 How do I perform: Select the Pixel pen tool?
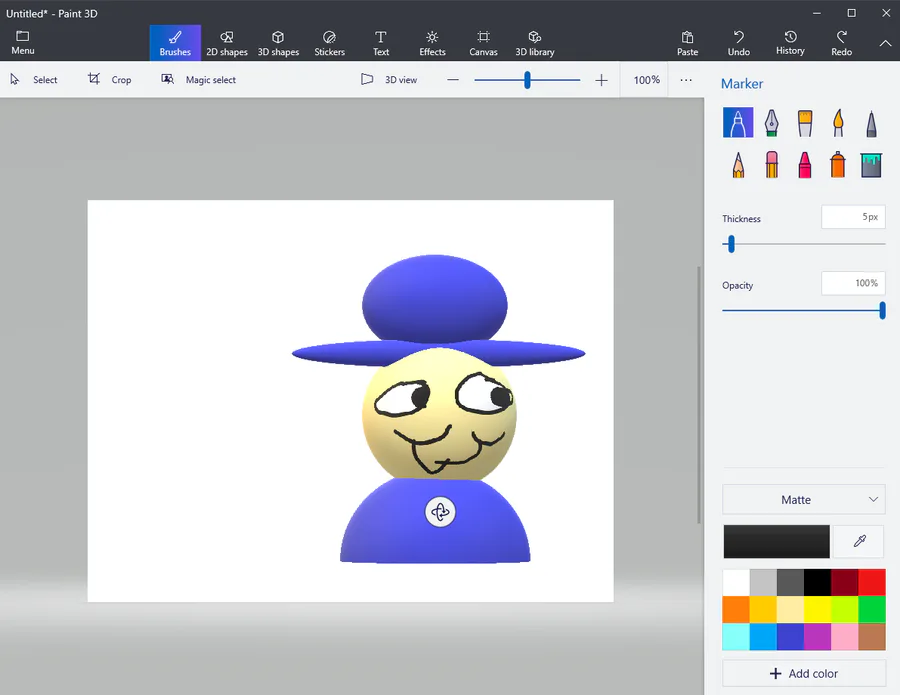tap(871, 123)
